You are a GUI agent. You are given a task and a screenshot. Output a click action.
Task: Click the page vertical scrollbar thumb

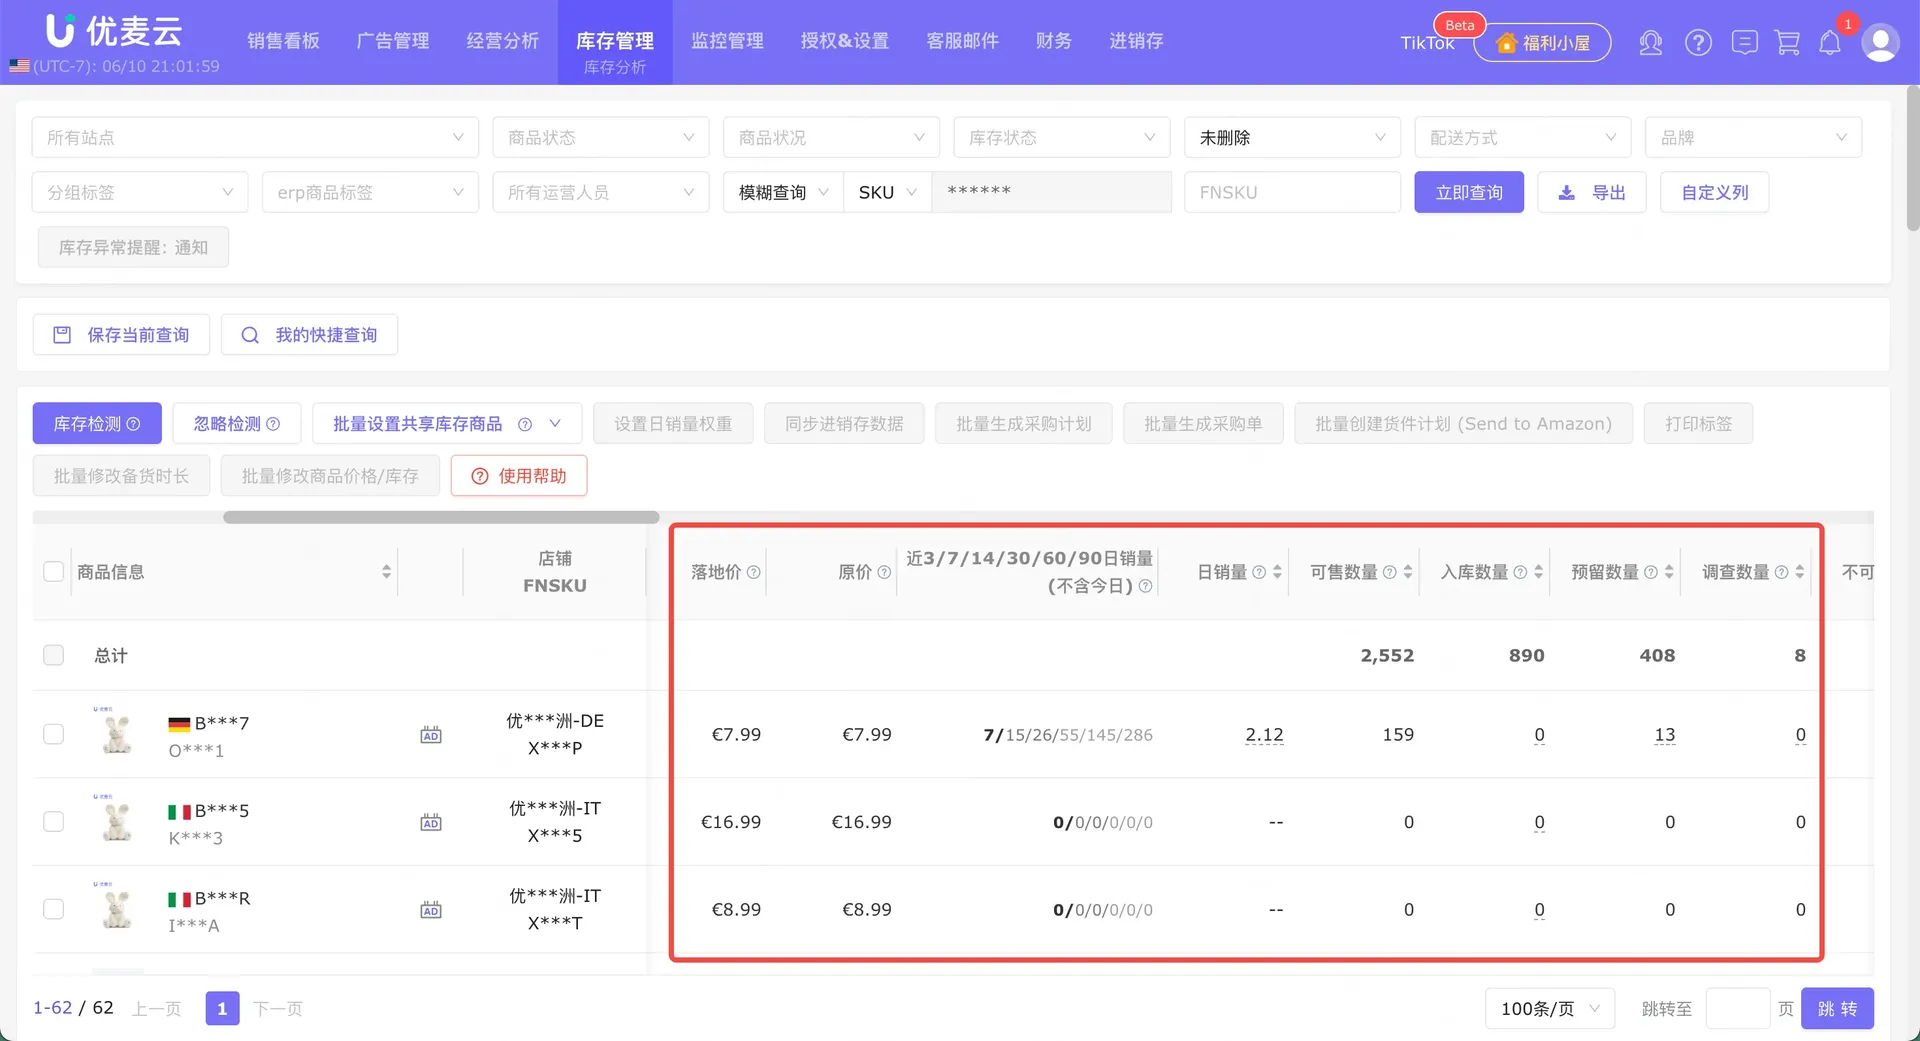tap(1912, 158)
